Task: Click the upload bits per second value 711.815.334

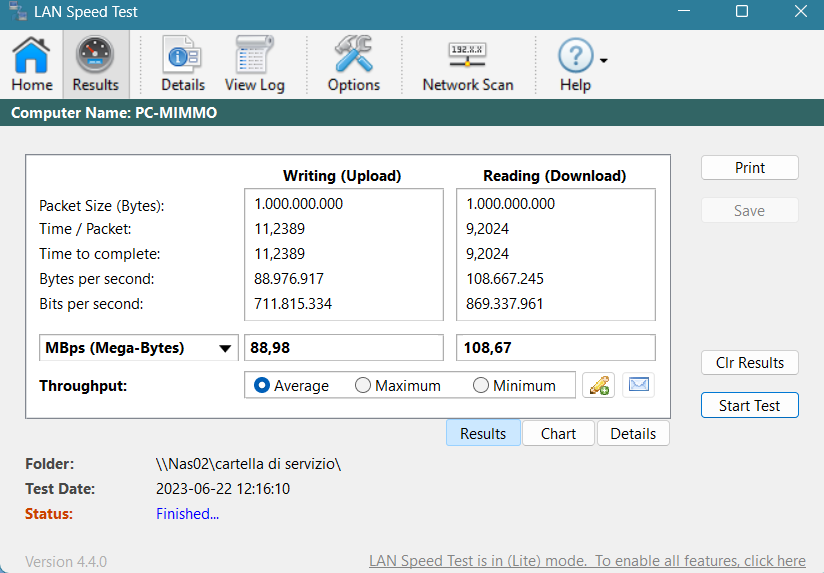Action: click(293, 304)
